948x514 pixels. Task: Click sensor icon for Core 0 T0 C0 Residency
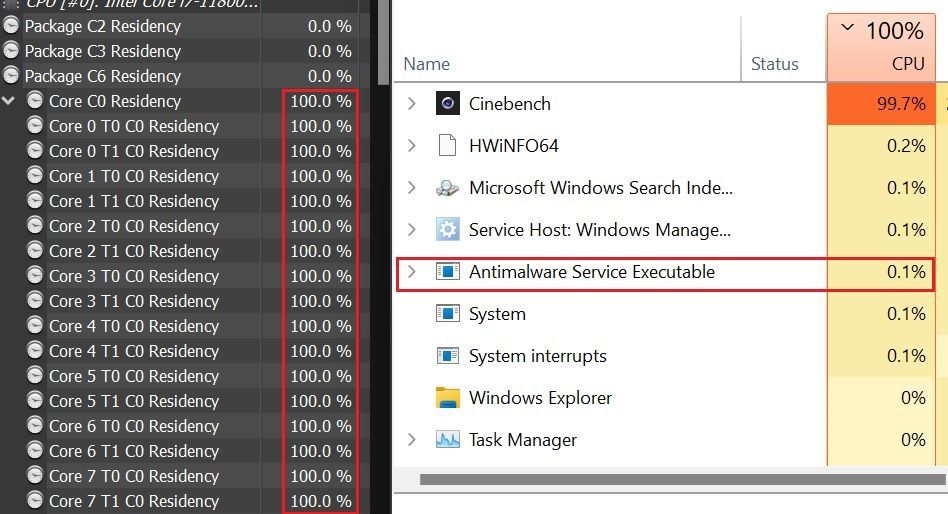click(x=35, y=125)
